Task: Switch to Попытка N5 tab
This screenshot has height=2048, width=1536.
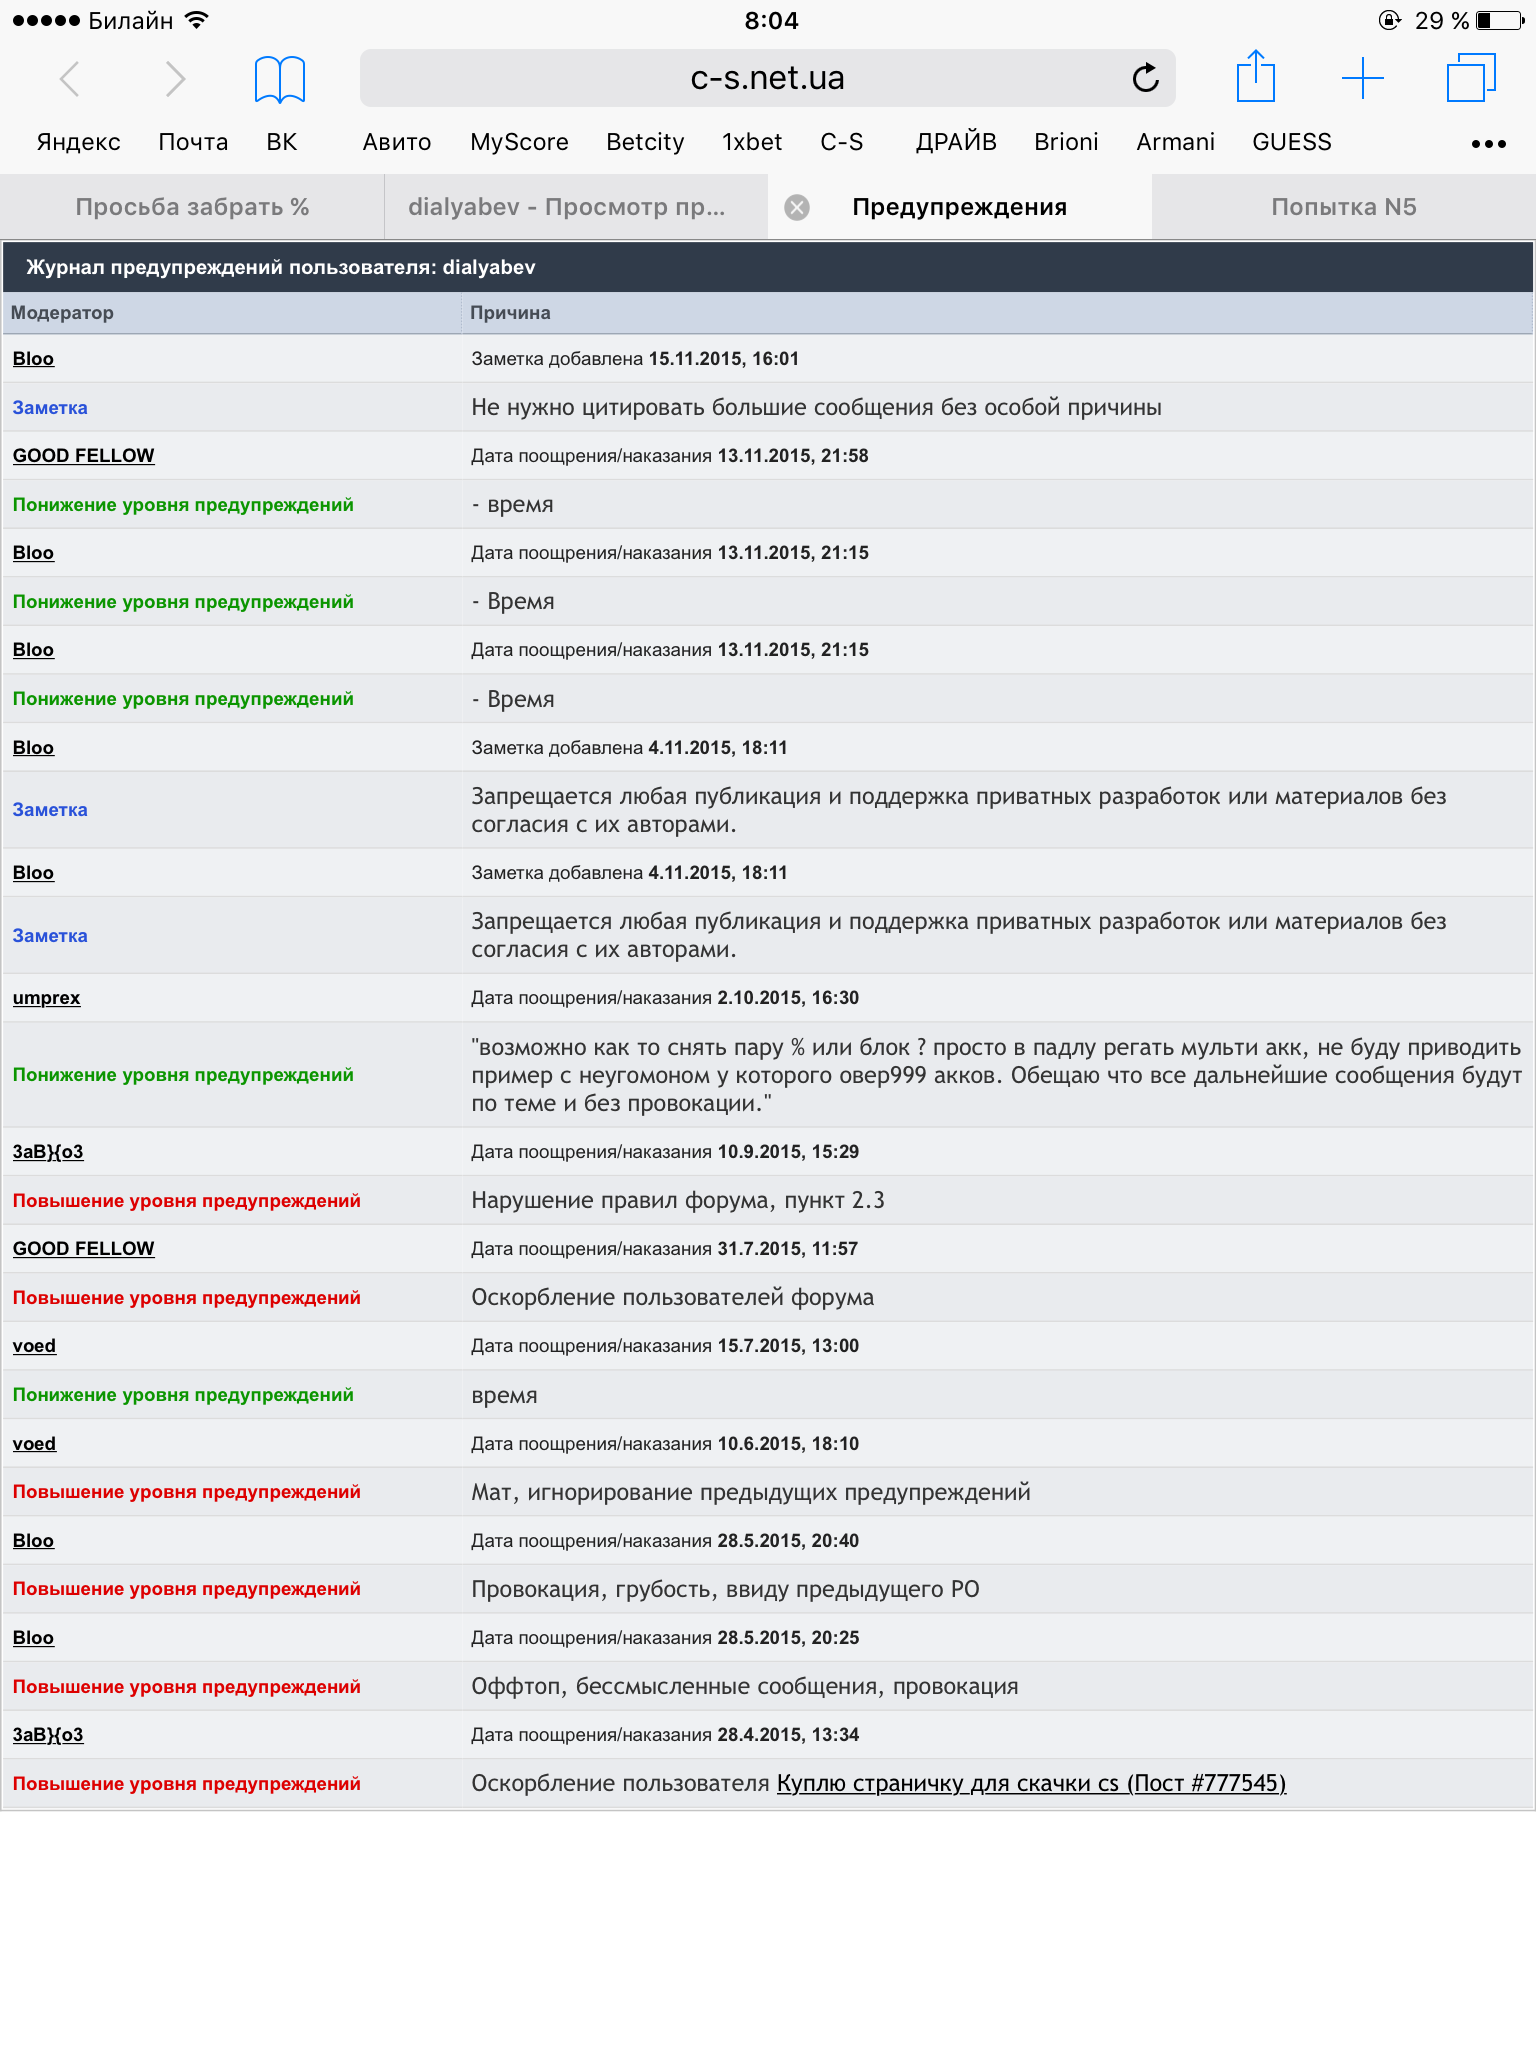Action: [1344, 207]
